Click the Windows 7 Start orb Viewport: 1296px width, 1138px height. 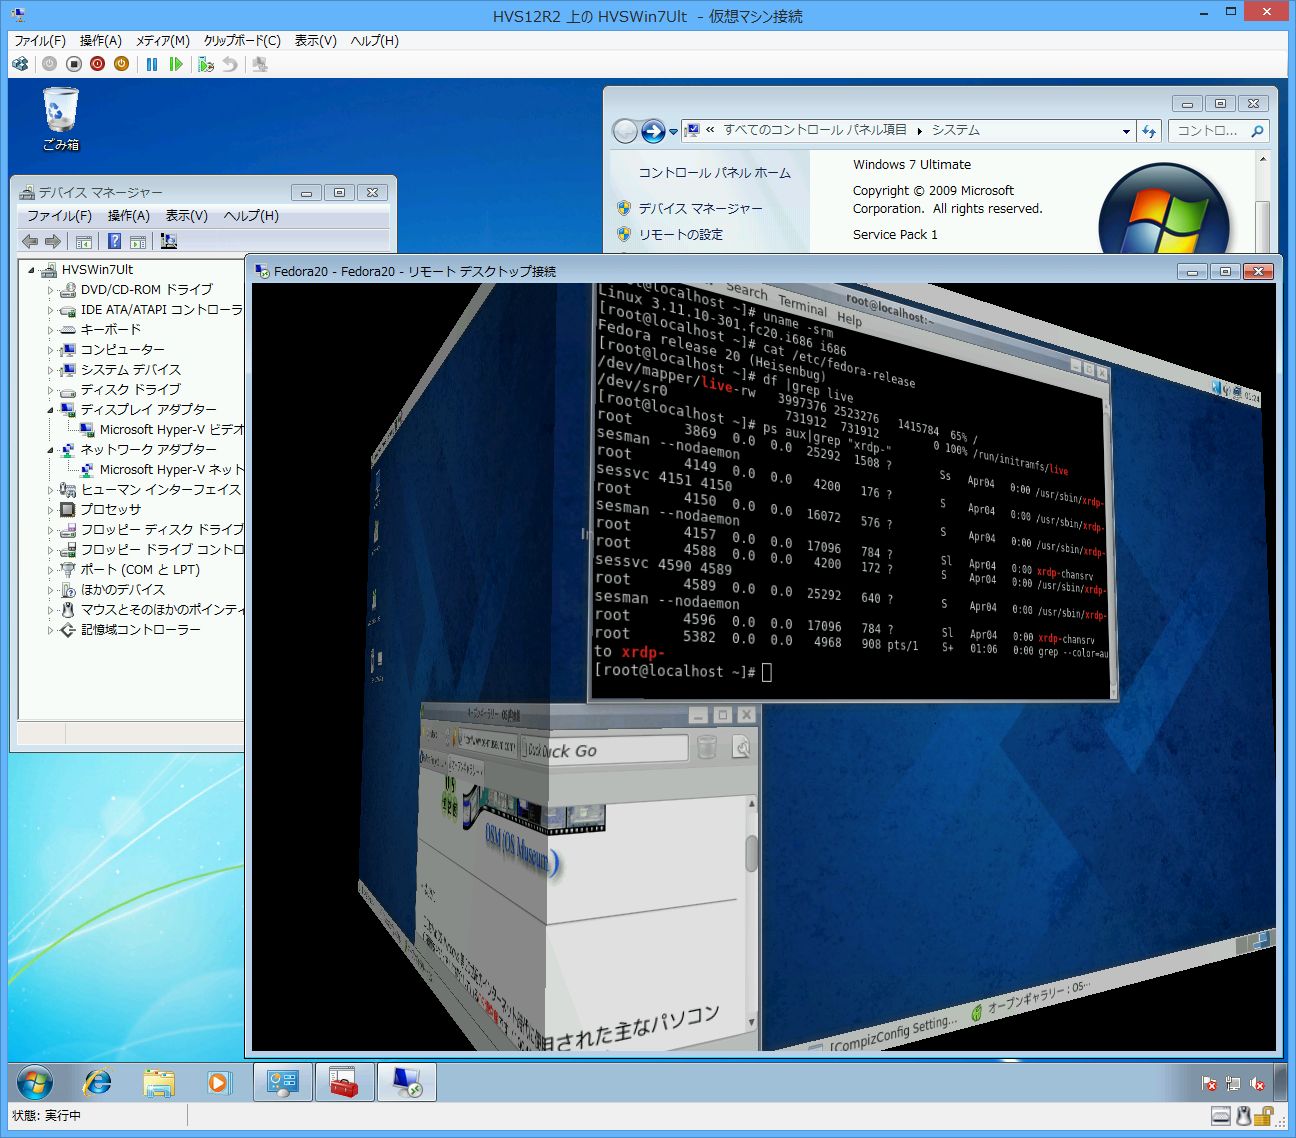34,1082
